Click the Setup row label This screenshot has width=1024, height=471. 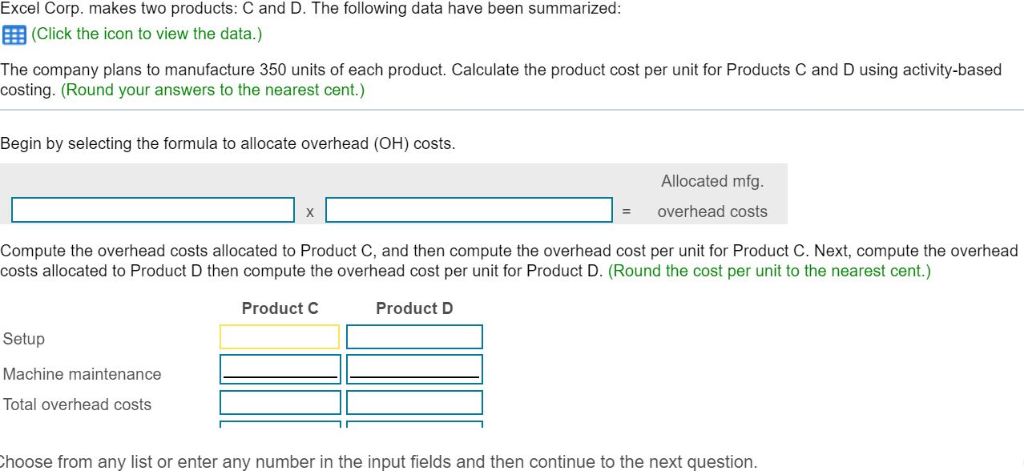pyautogui.click(x=24, y=339)
